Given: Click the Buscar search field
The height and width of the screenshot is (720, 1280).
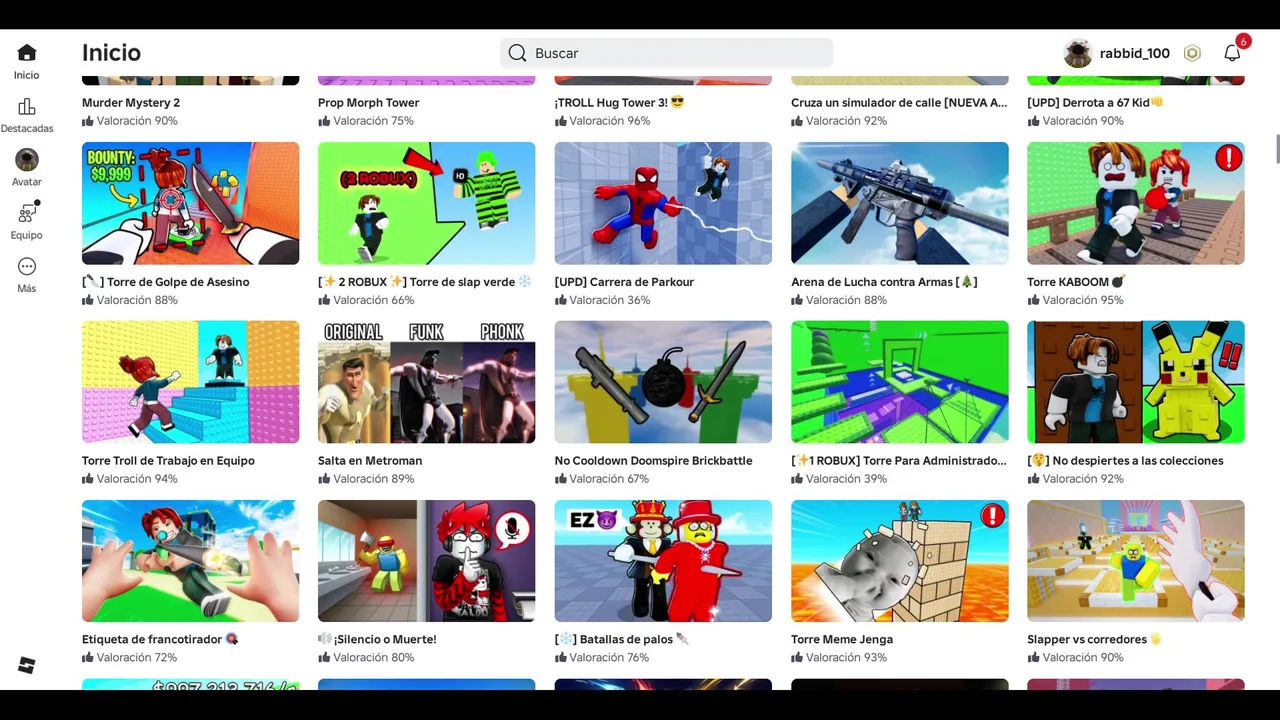Looking at the screenshot, I should (x=666, y=53).
